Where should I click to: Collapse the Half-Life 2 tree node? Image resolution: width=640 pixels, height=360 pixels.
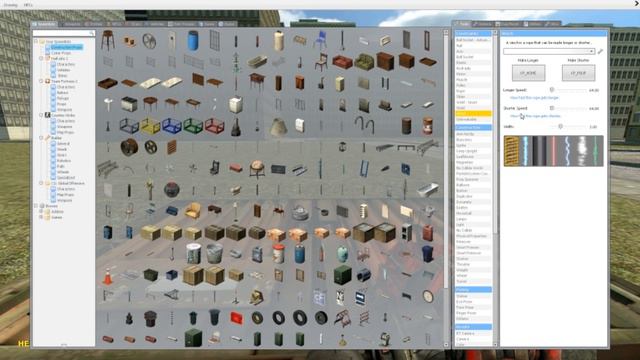coord(41,58)
